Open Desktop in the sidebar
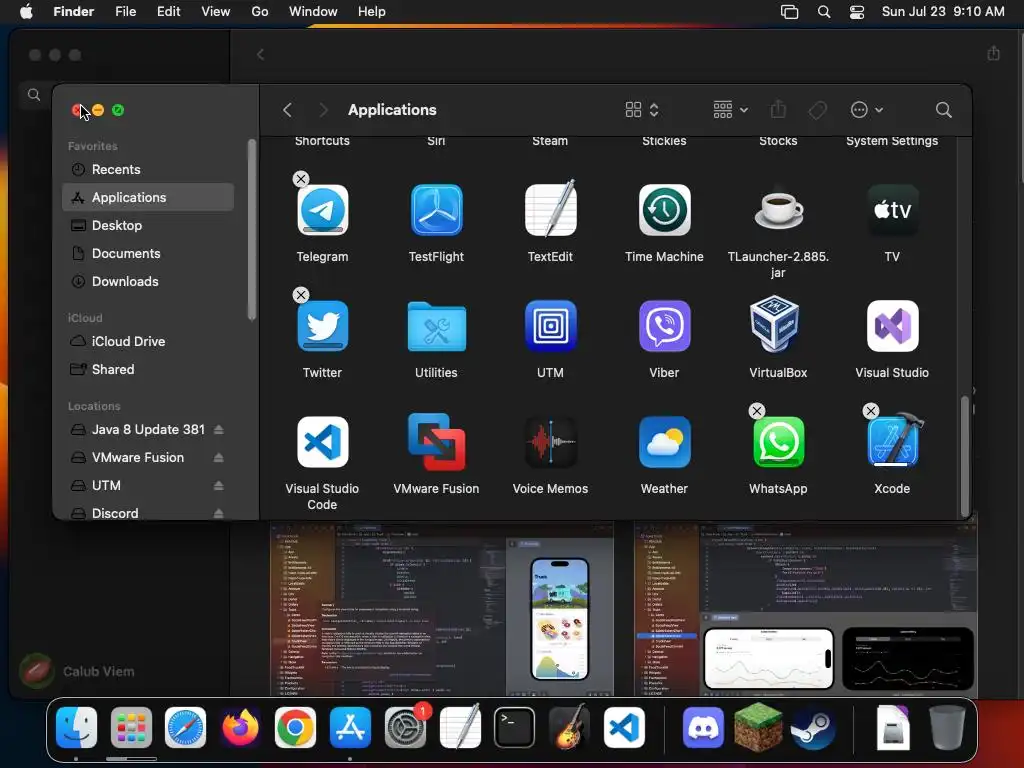The image size is (1024, 768). click(x=148, y=225)
